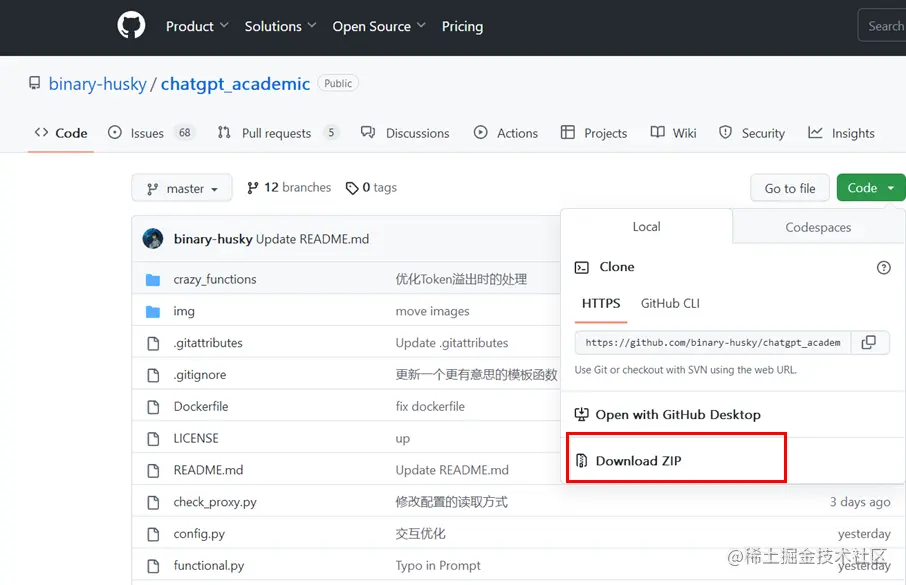This screenshot has width=906, height=585.
Task: Open the Actions tab
Action: 506,133
